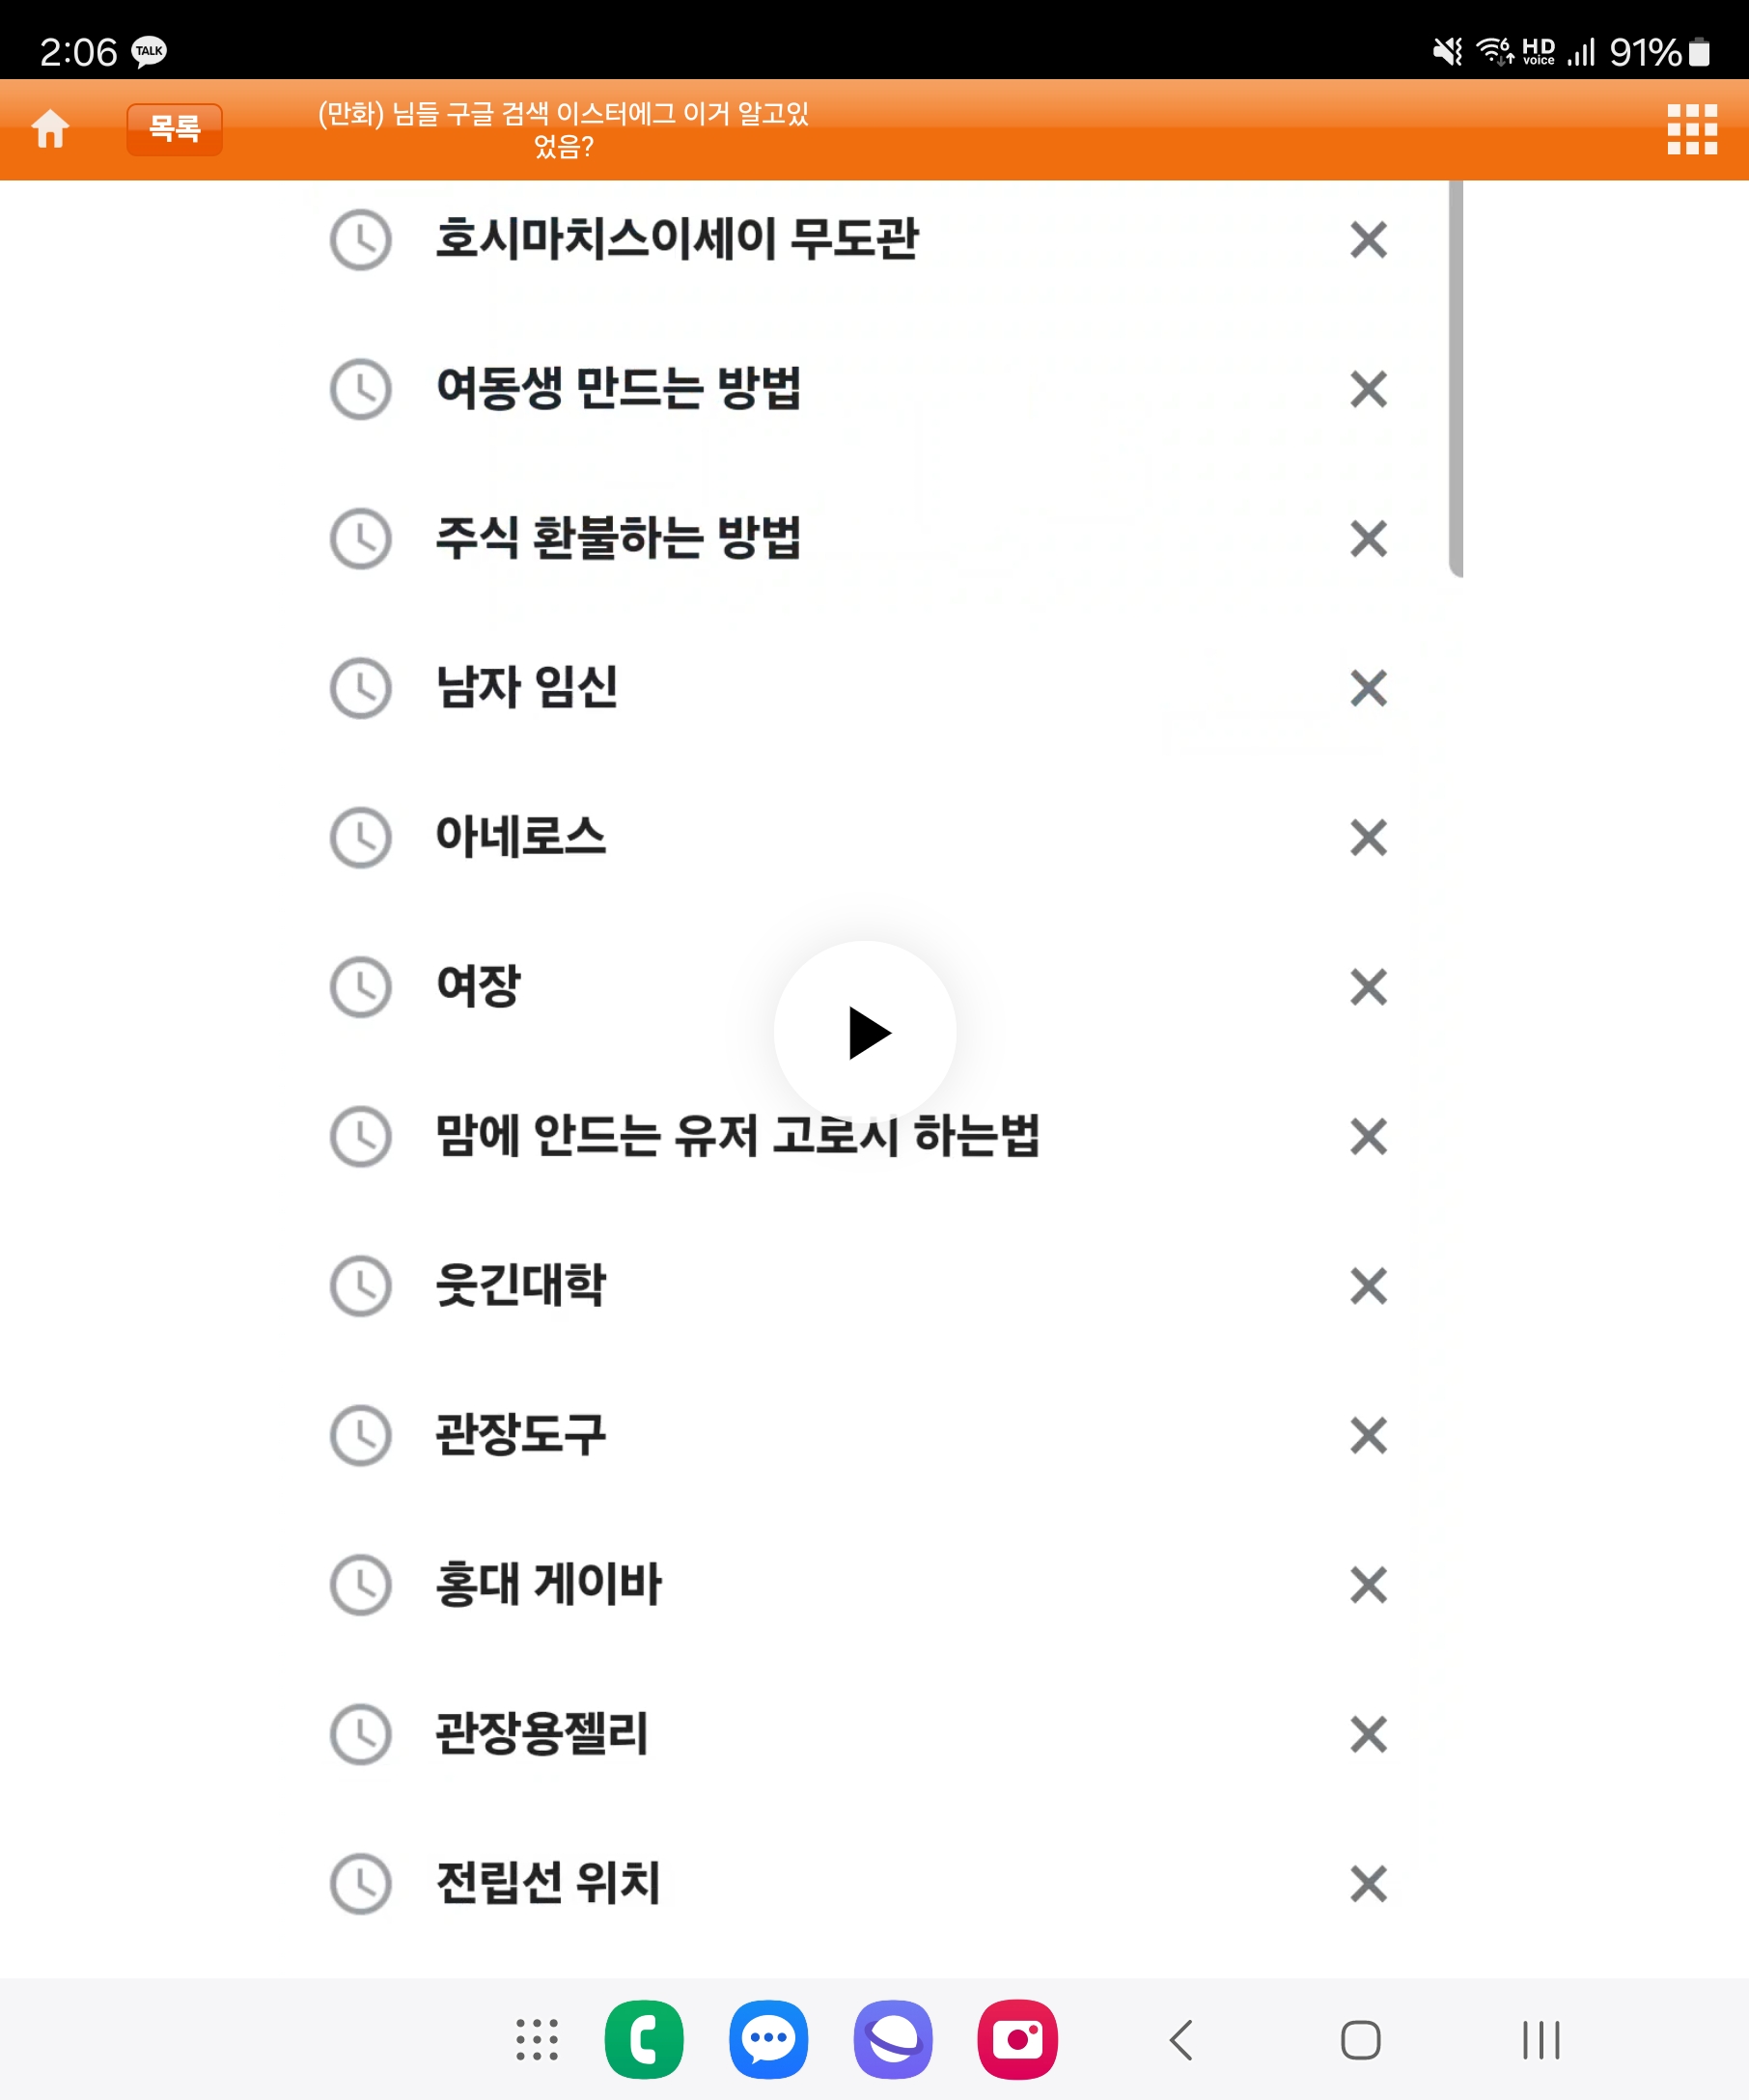Open the grid menu icon in header
Screen dimensions: 1749x2100
pyautogui.click(x=1692, y=129)
